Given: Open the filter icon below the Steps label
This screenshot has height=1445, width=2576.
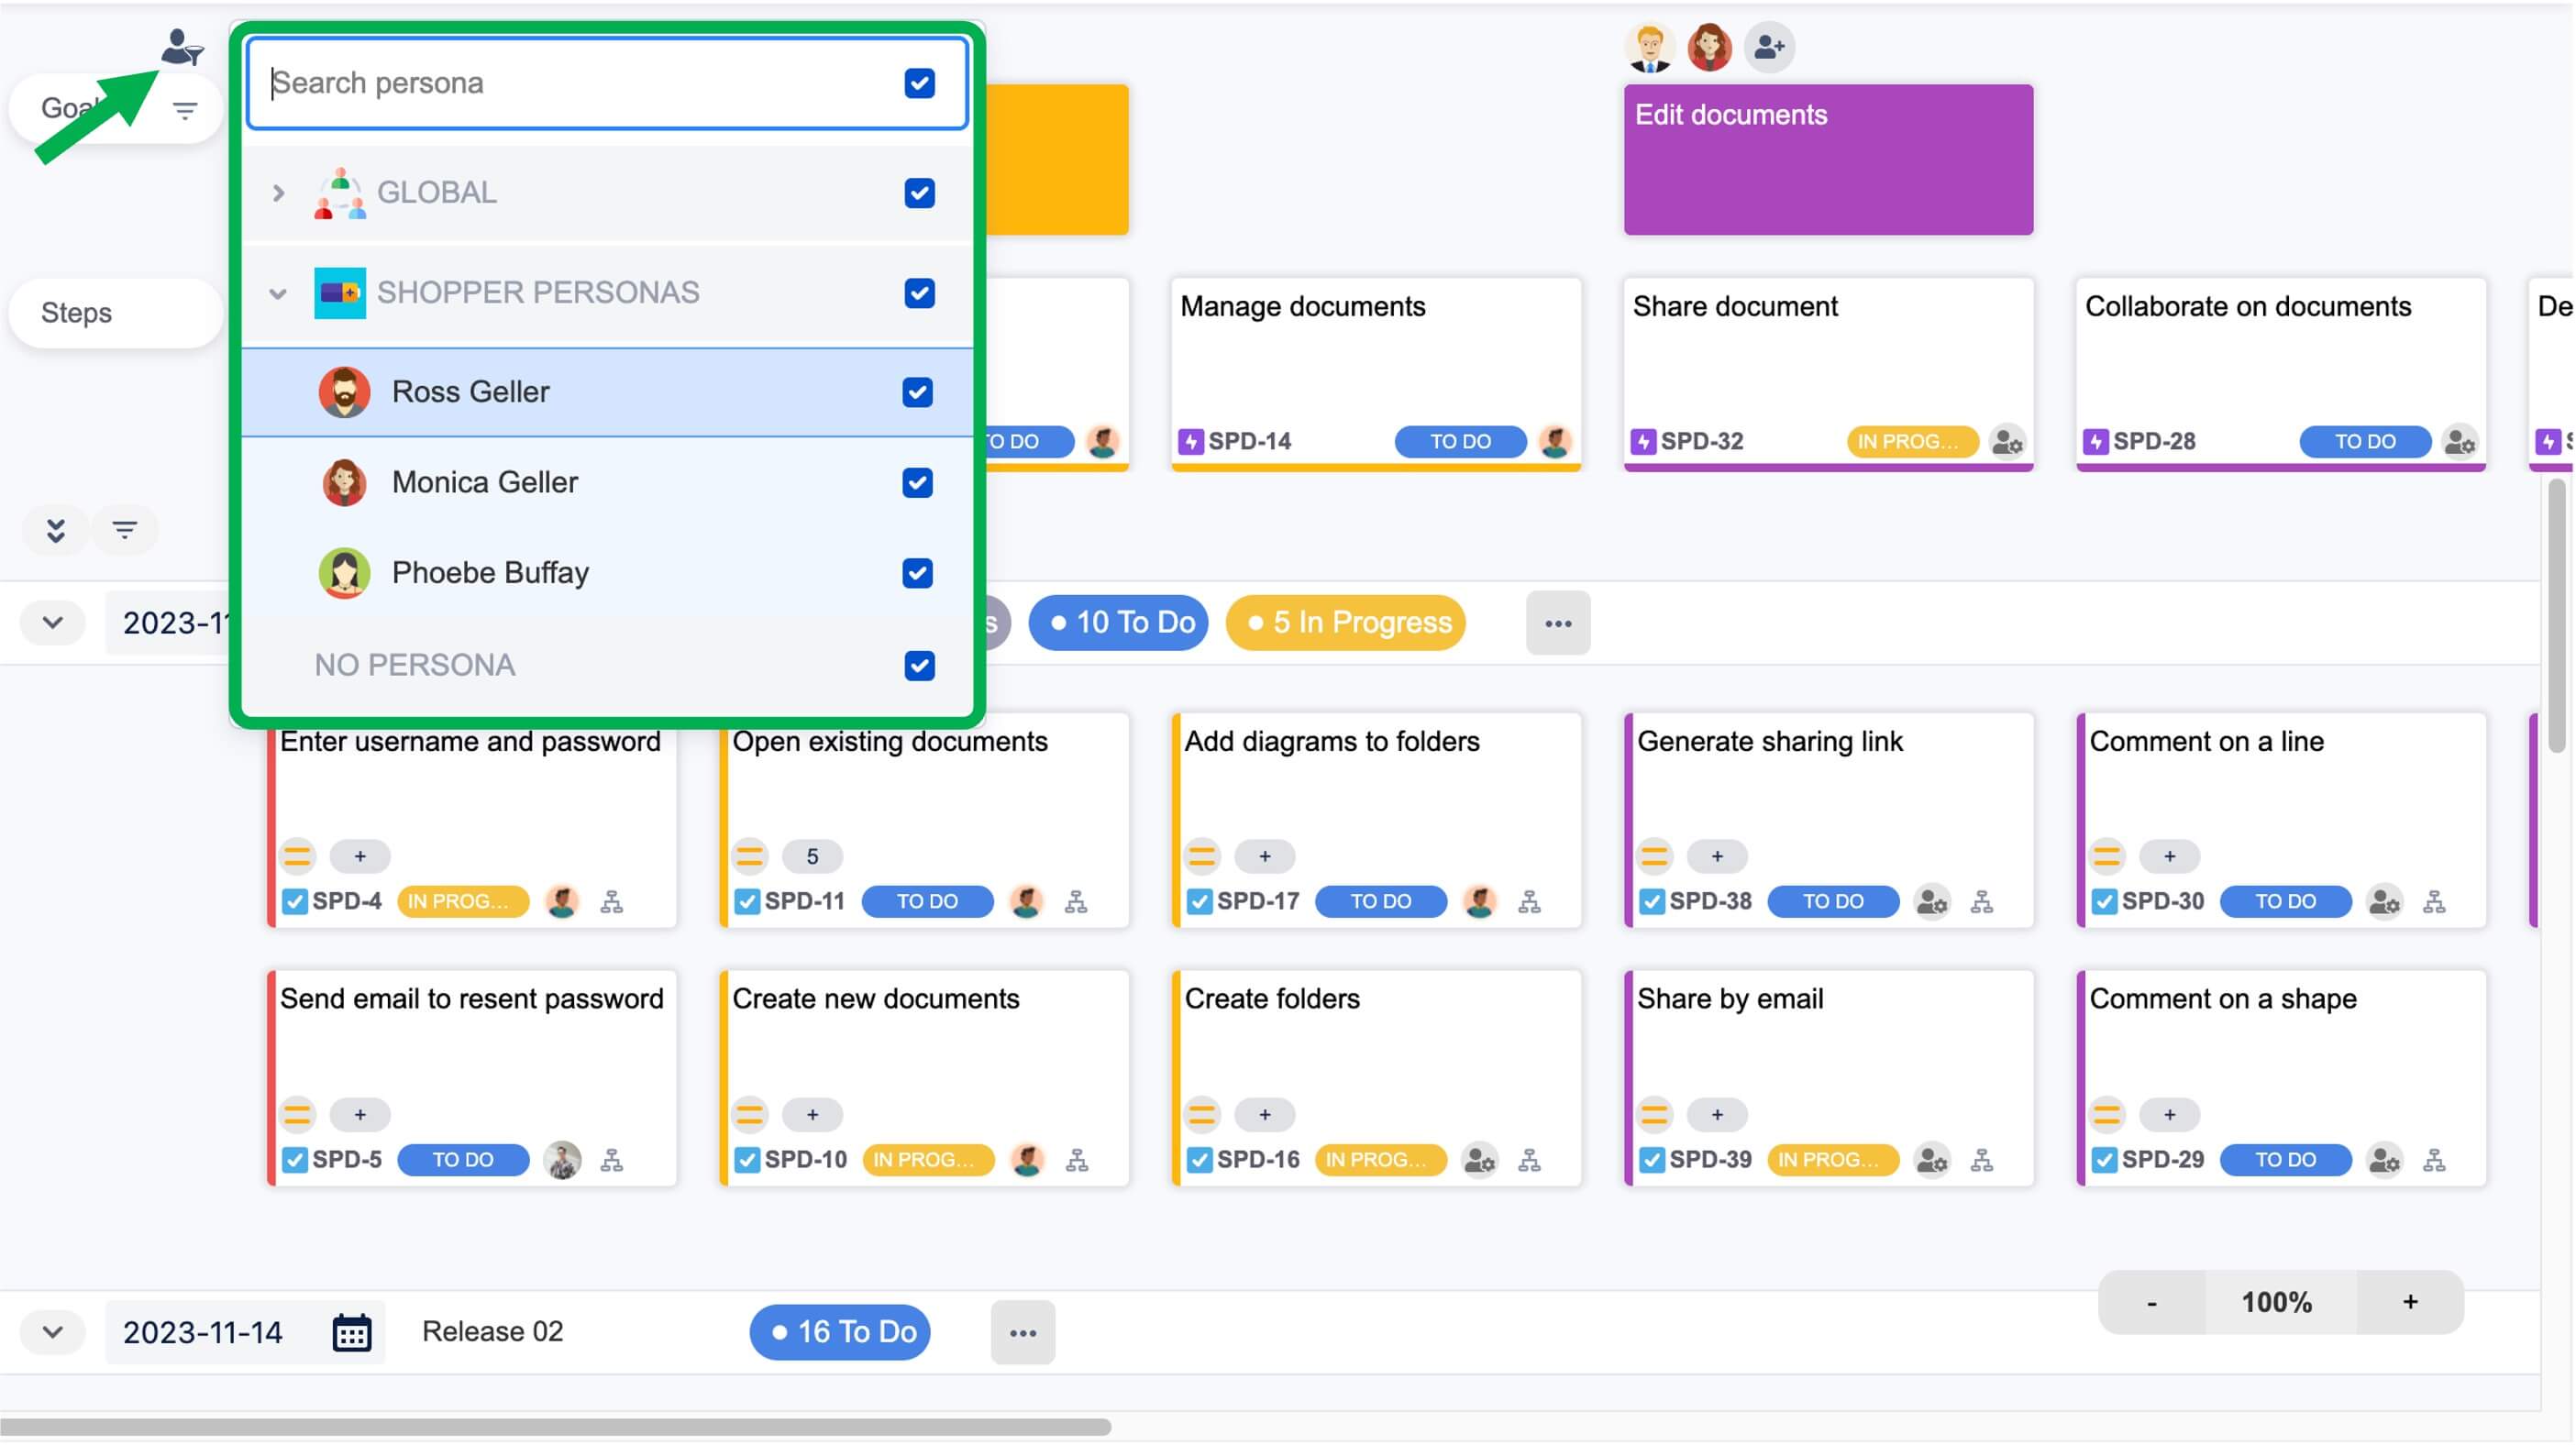Looking at the screenshot, I should tap(125, 530).
